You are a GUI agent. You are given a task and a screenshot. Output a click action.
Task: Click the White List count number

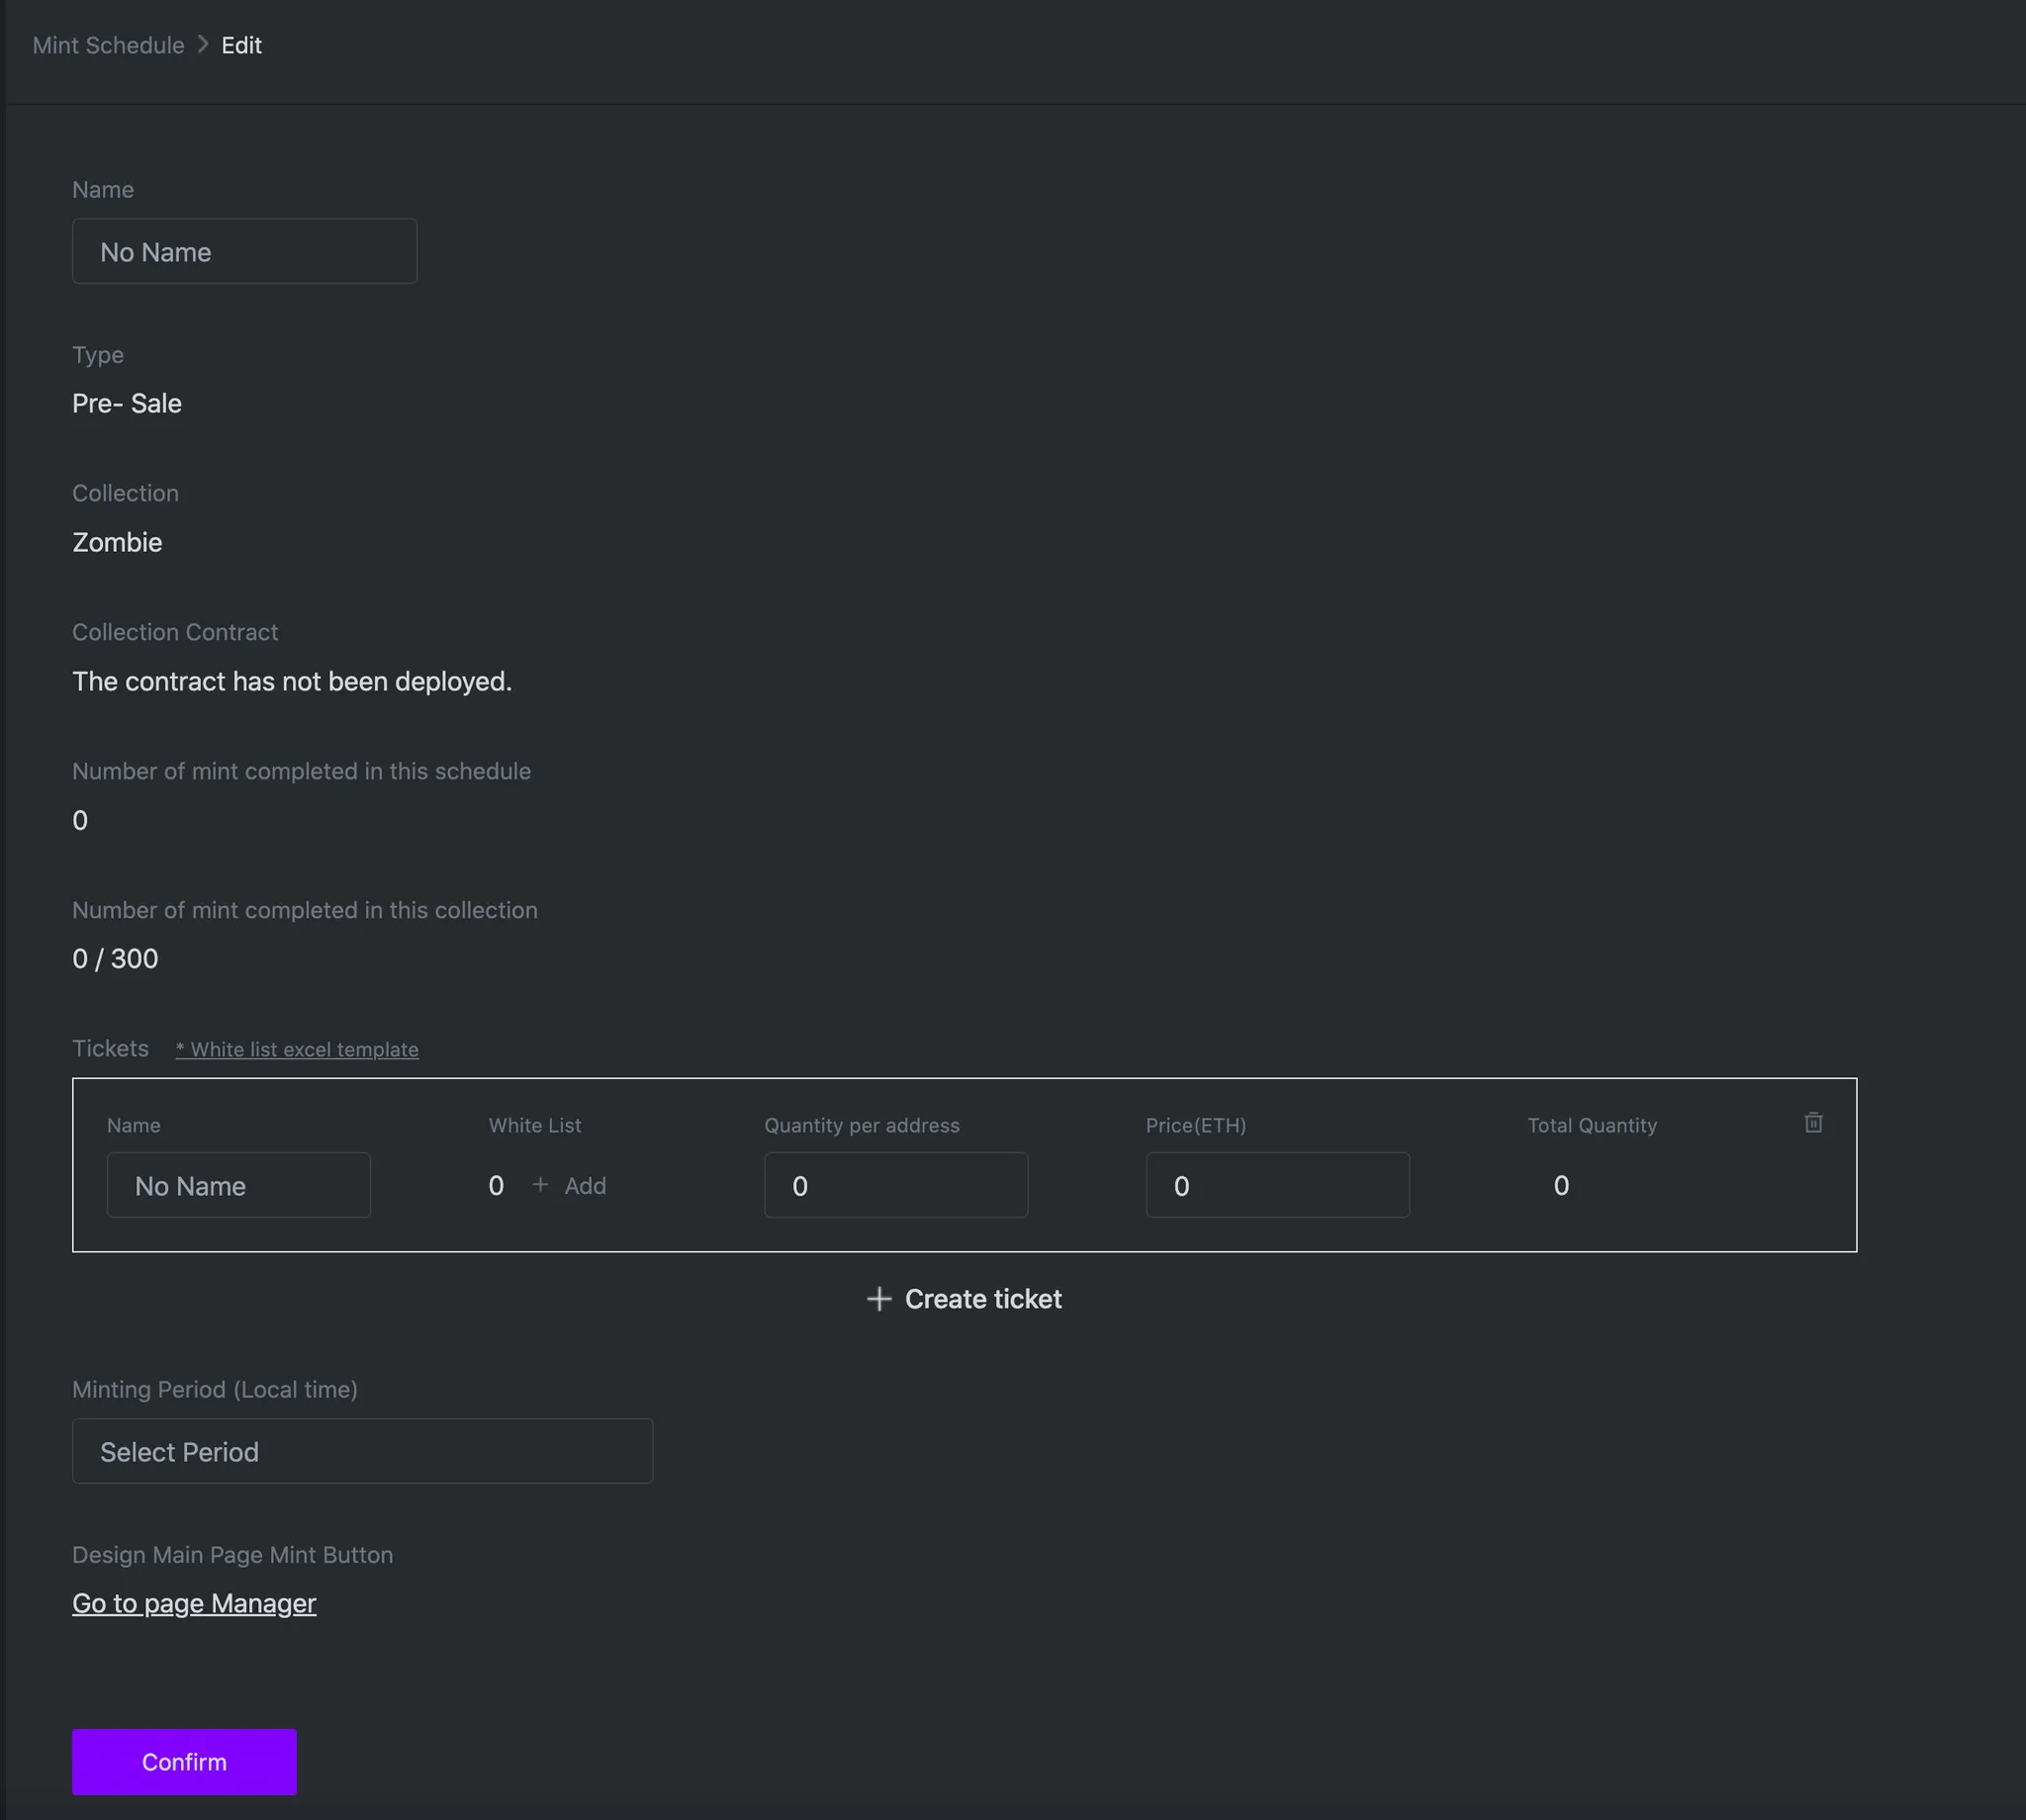click(x=495, y=1186)
